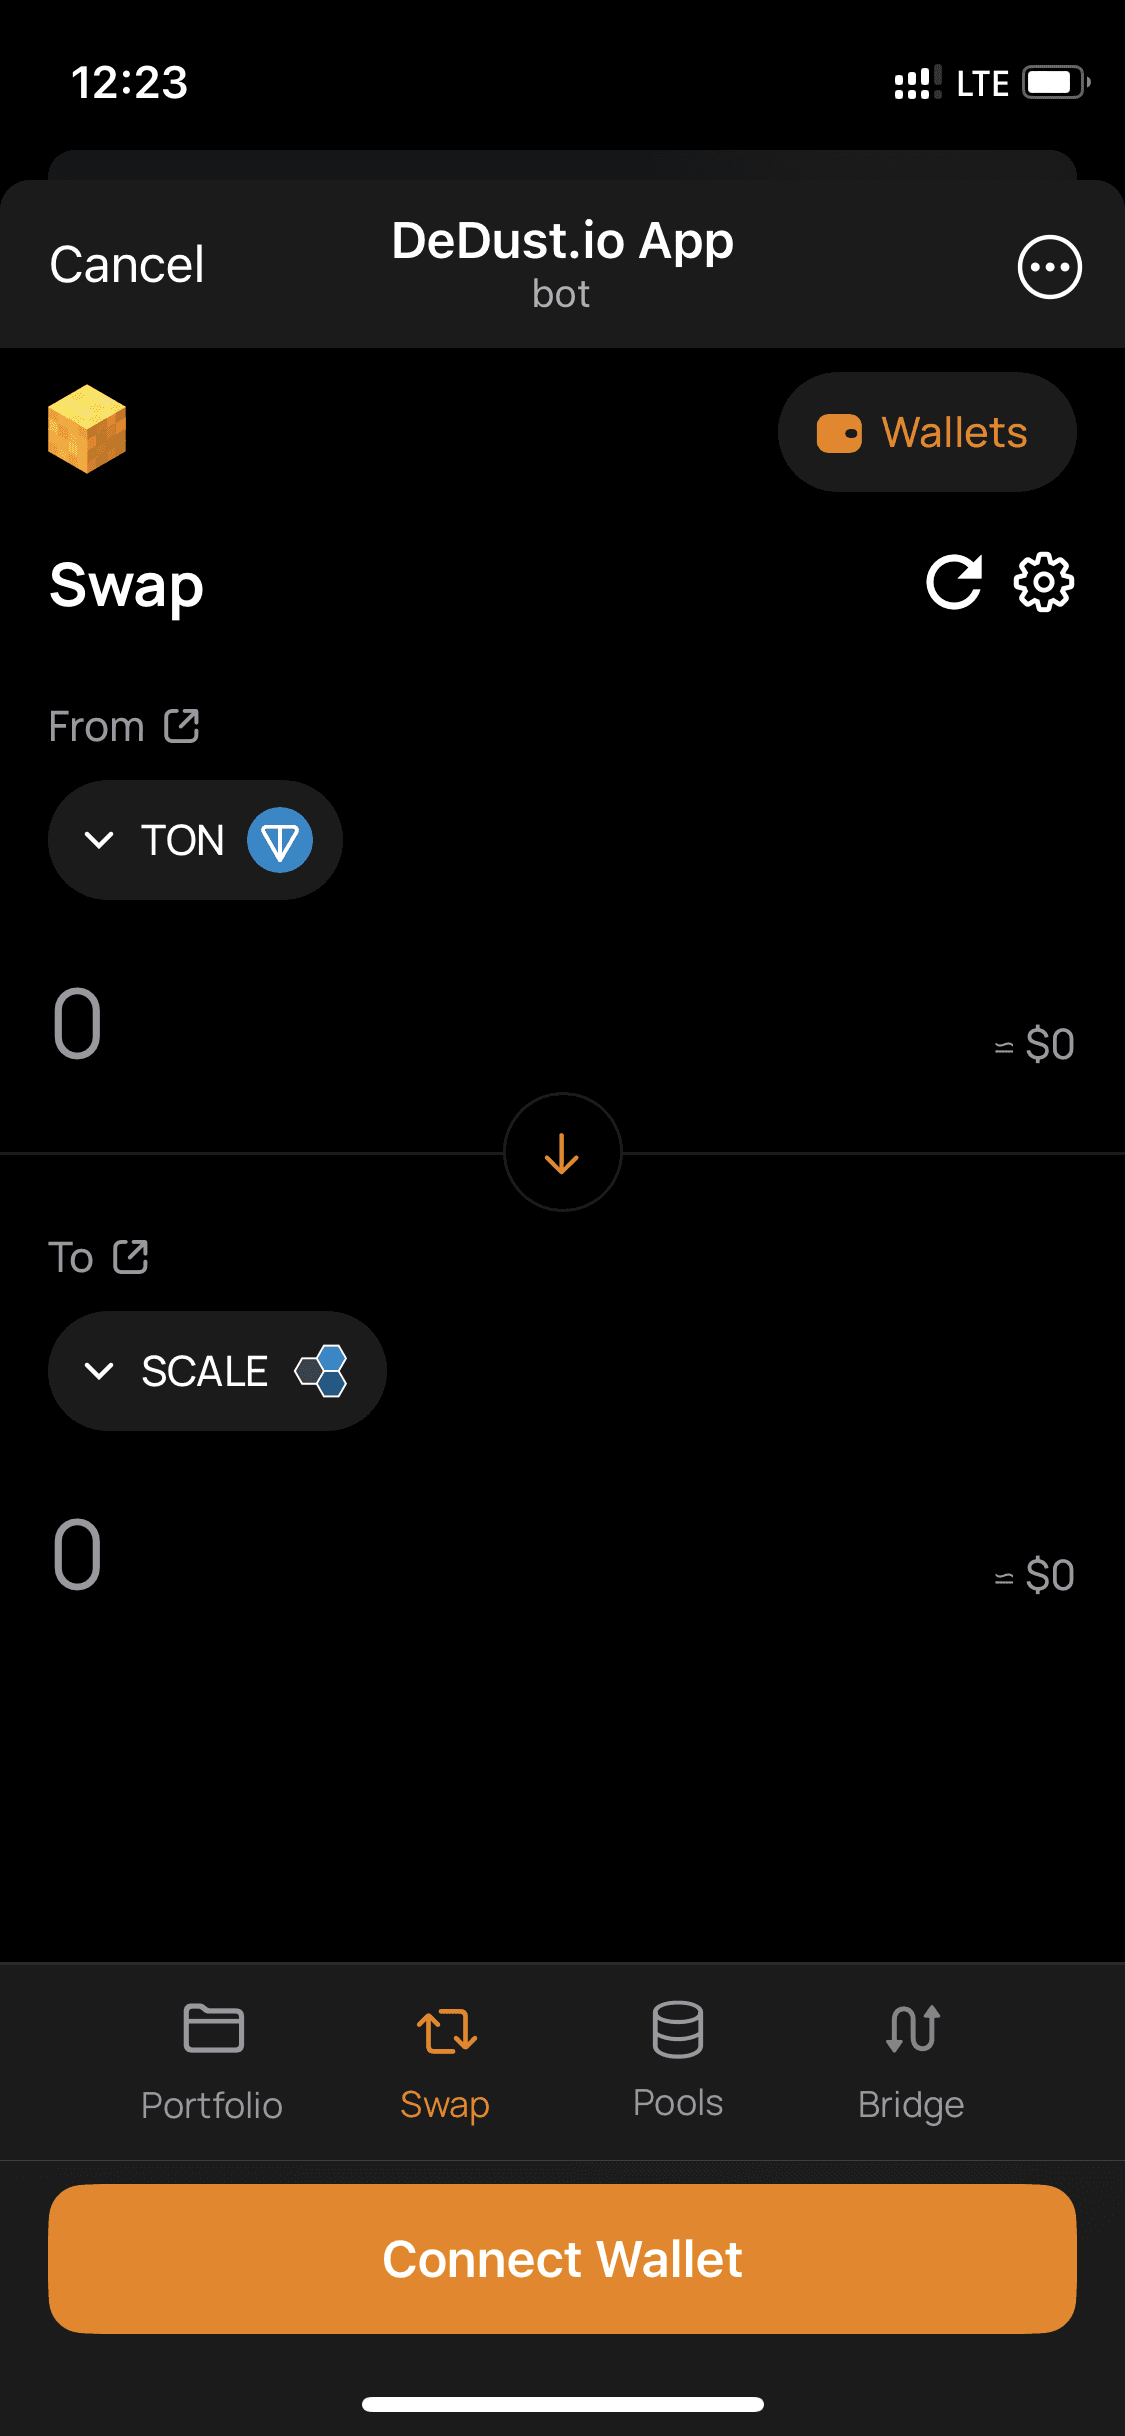Image resolution: width=1125 pixels, height=2436 pixels.
Task: Open external link icon next to From
Action: (182, 726)
